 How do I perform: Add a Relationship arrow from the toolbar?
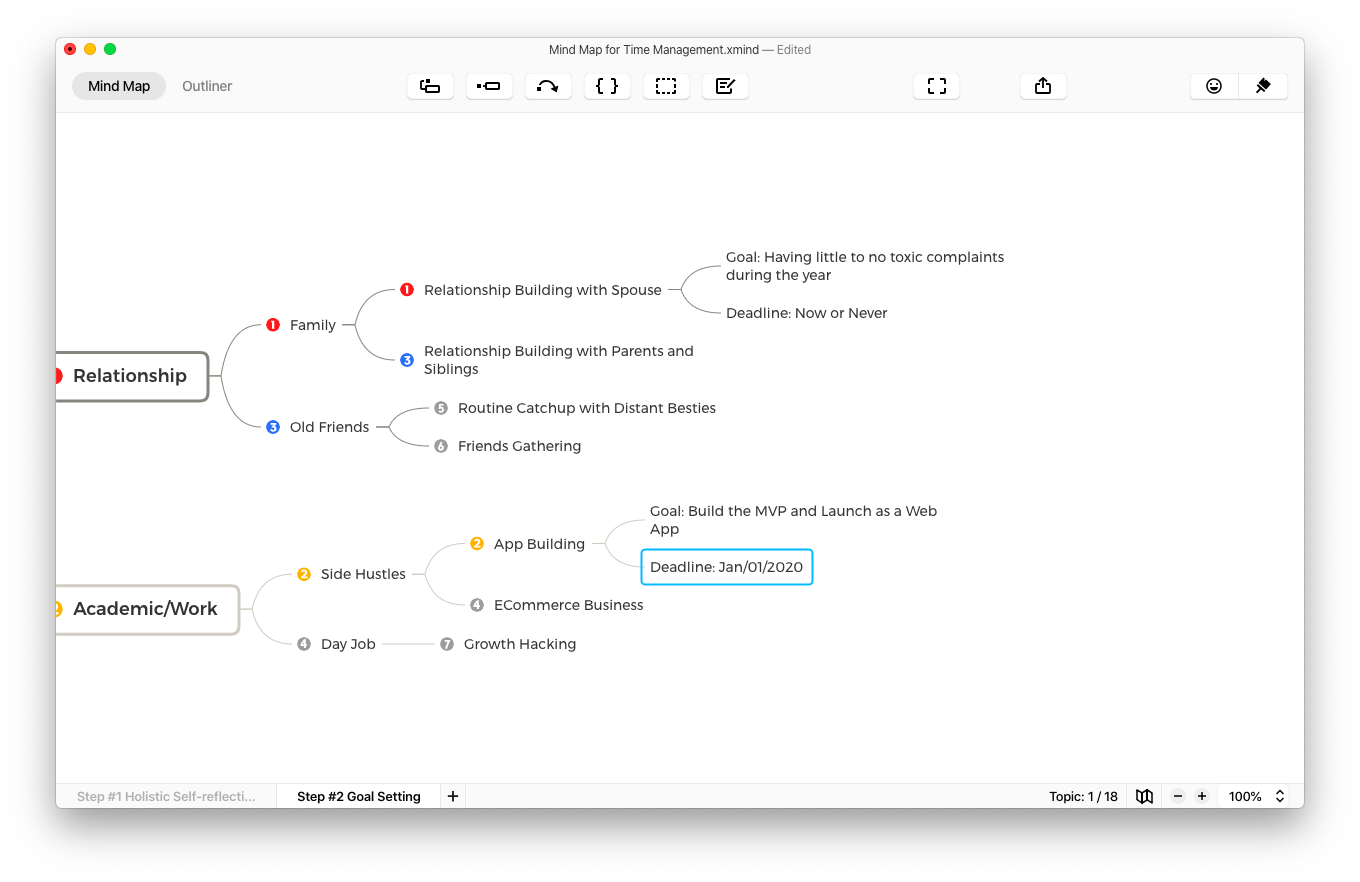[x=548, y=86]
